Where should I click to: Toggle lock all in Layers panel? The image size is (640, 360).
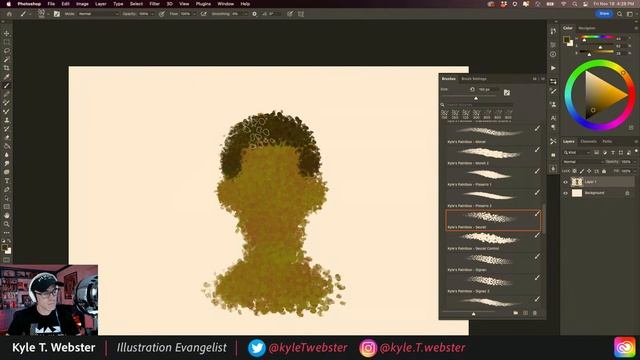pos(604,171)
